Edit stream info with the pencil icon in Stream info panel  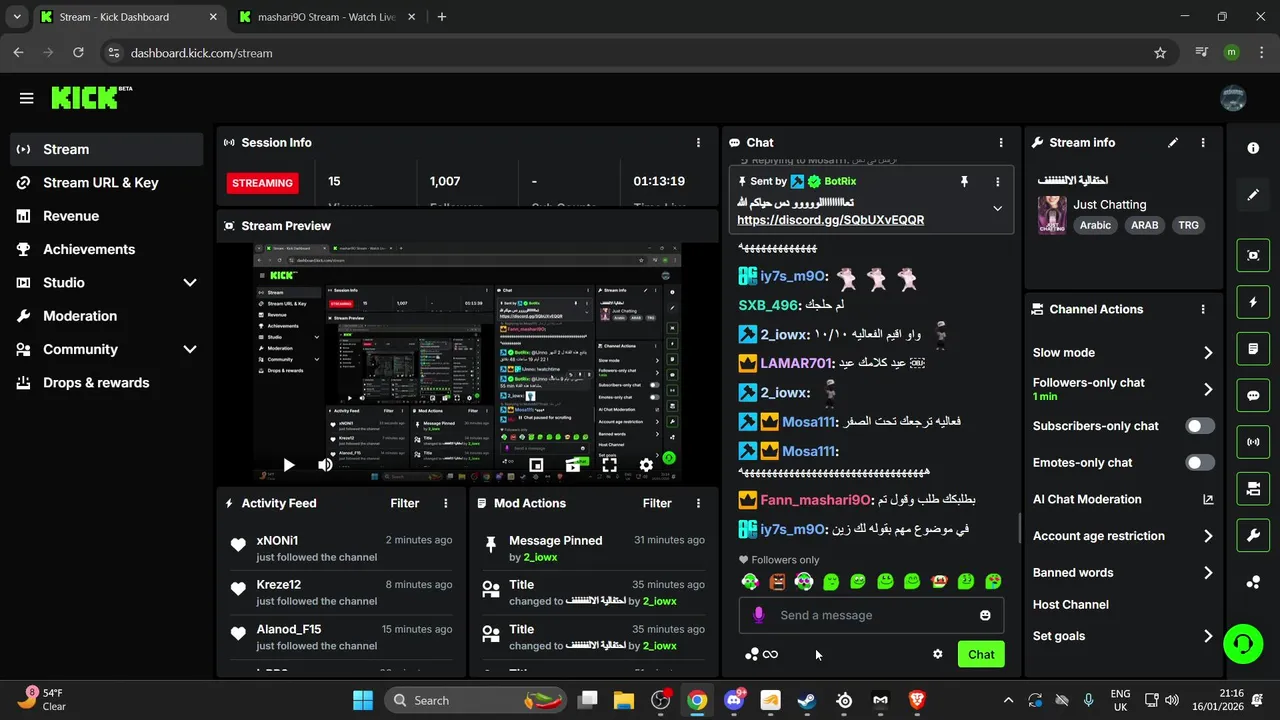1173,143
